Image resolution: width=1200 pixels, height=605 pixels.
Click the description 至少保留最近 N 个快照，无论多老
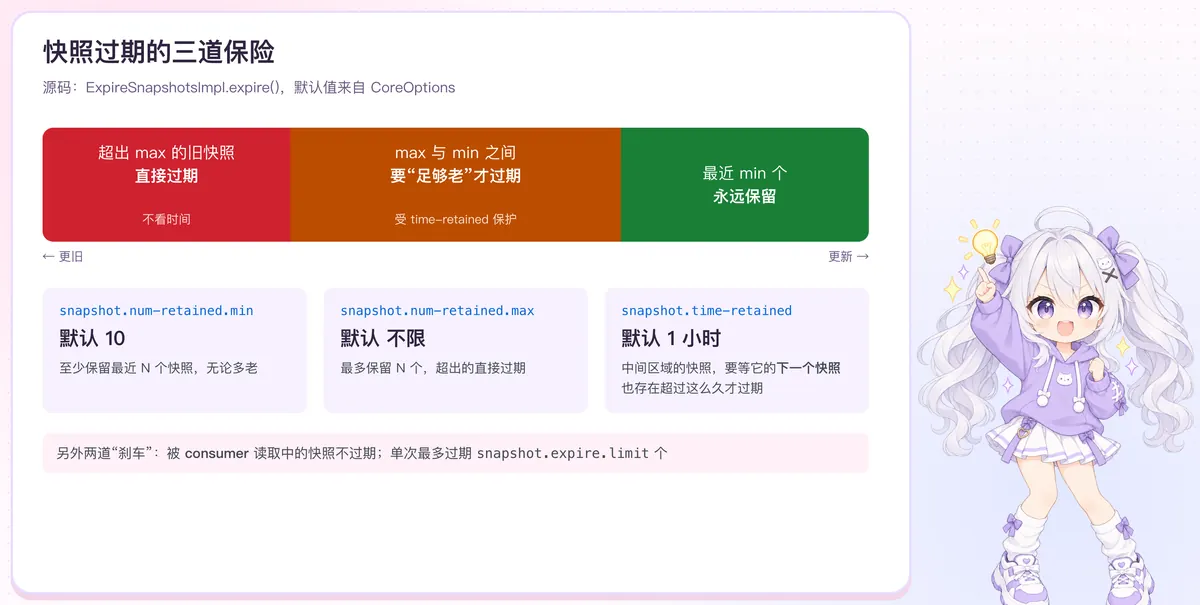[158, 368]
